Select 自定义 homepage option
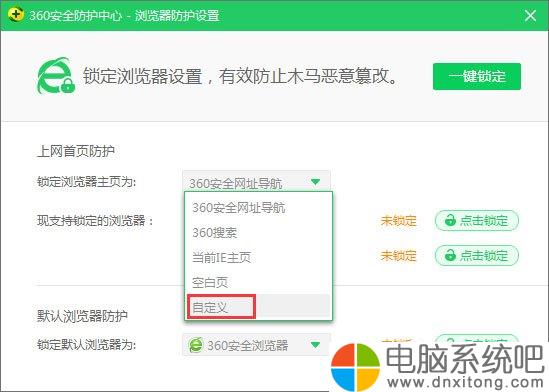Screen dimensions: 549x392 coord(258,307)
